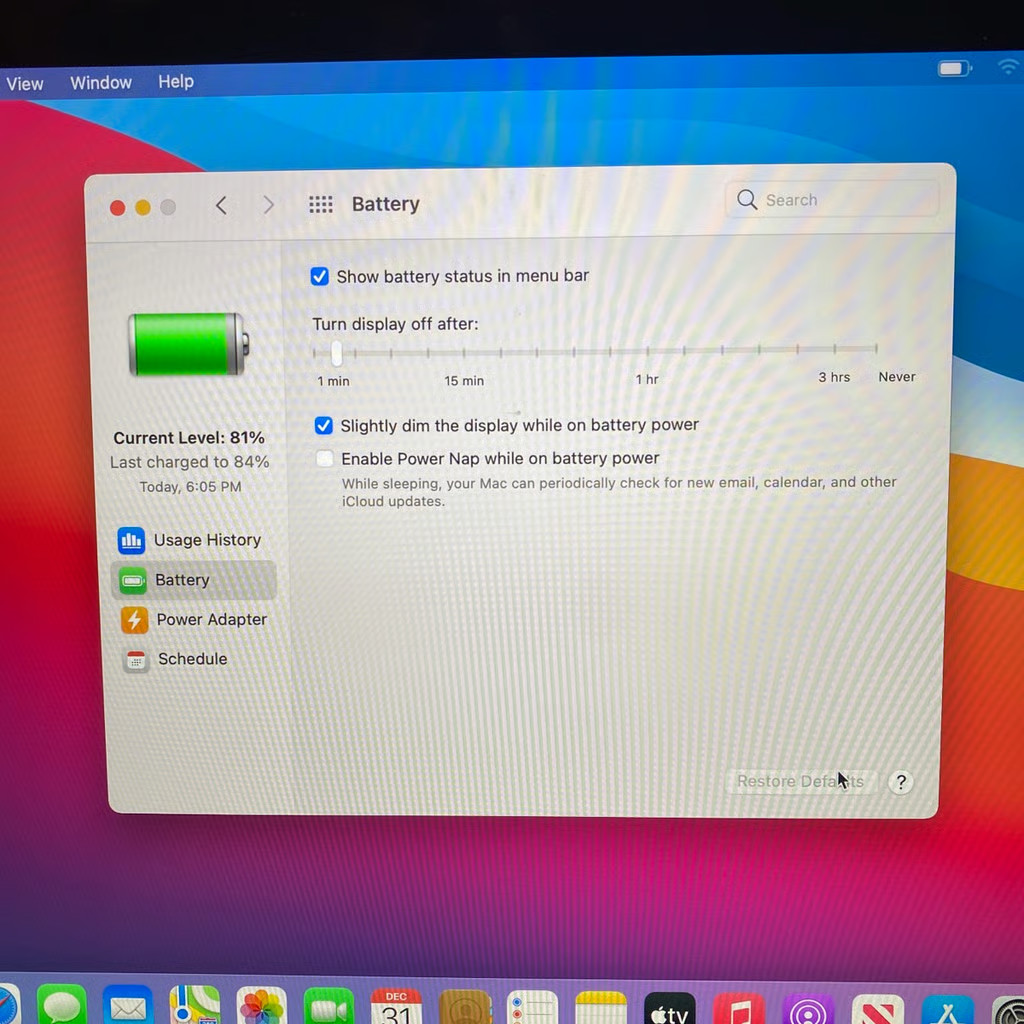Launch Maps from the Dock

[195, 1004]
